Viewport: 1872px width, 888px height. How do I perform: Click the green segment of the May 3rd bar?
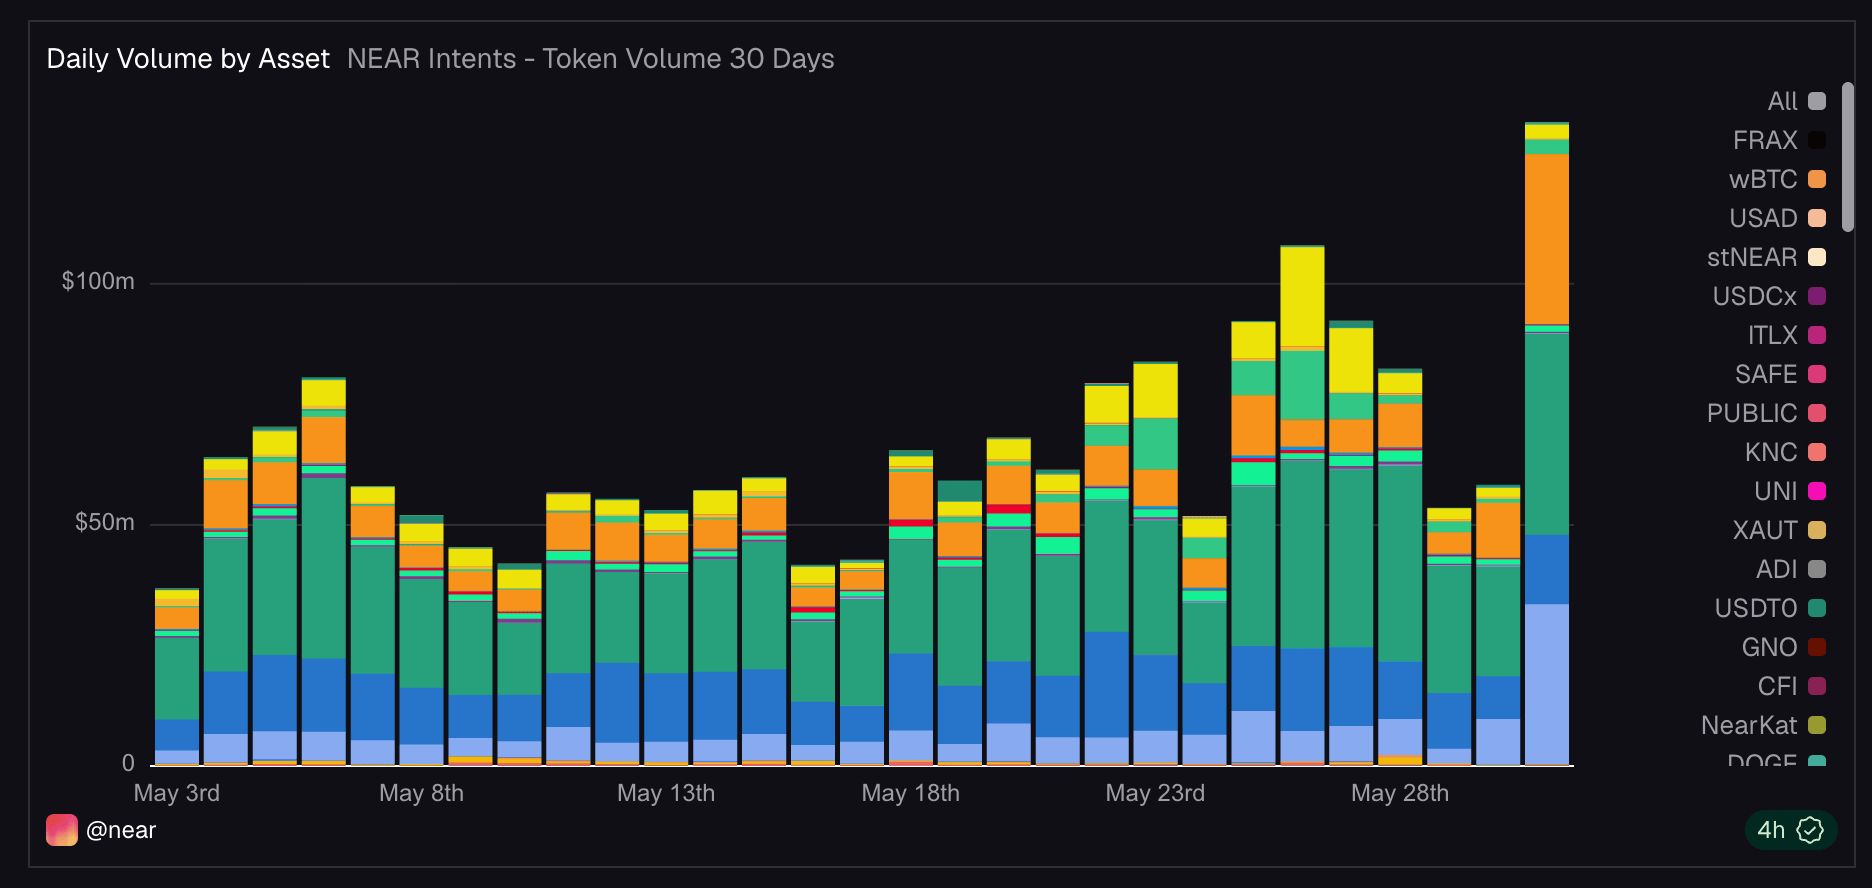pos(177,678)
